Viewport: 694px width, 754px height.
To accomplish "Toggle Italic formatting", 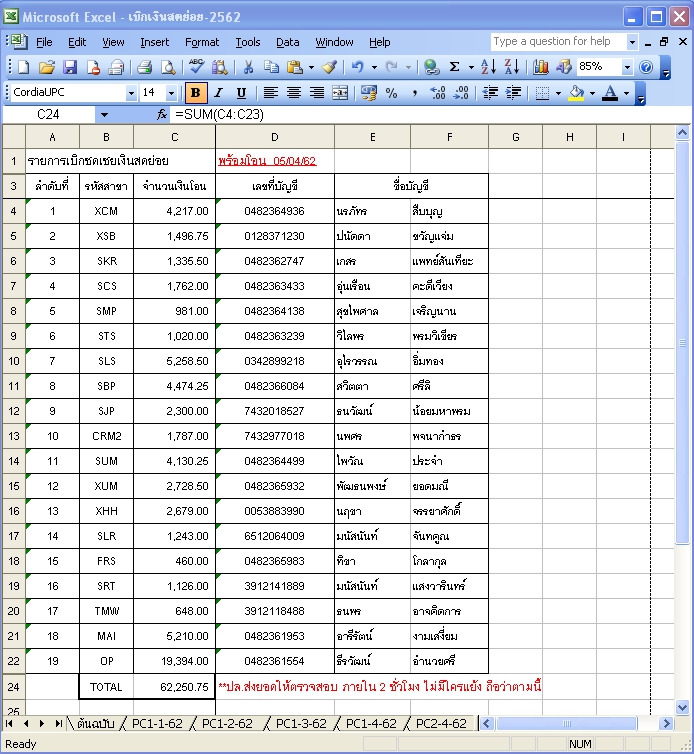I will (x=219, y=92).
